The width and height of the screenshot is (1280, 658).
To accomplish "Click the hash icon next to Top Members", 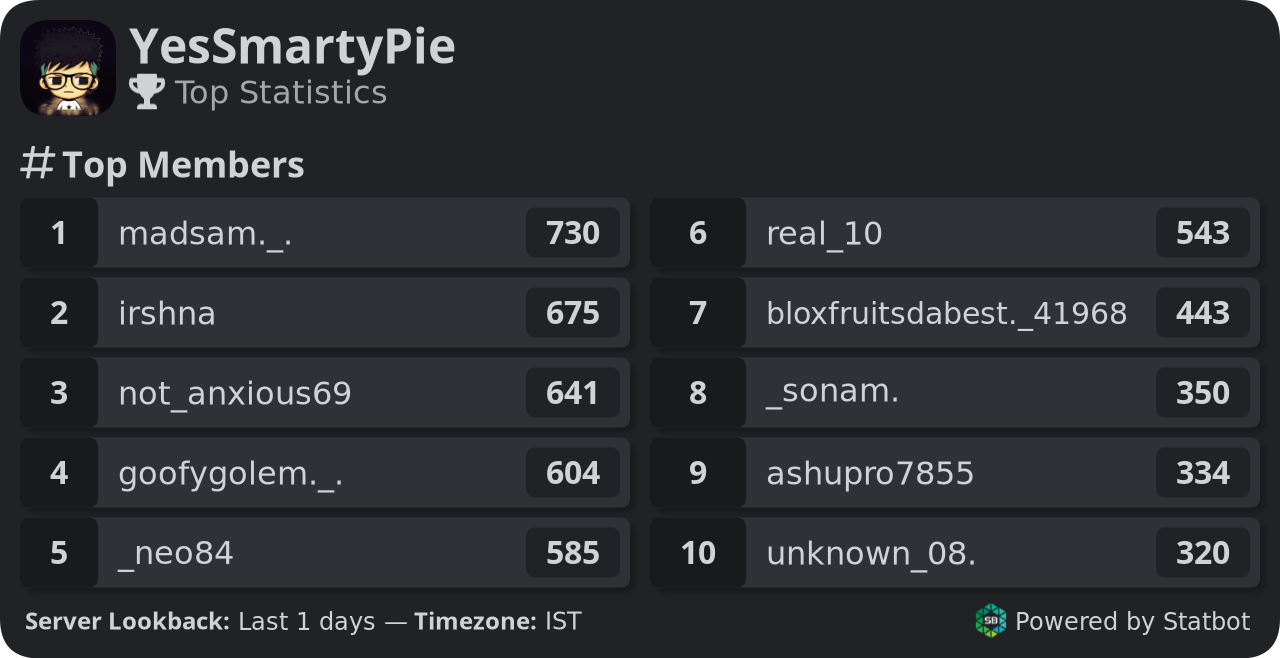I will pos(37,163).
